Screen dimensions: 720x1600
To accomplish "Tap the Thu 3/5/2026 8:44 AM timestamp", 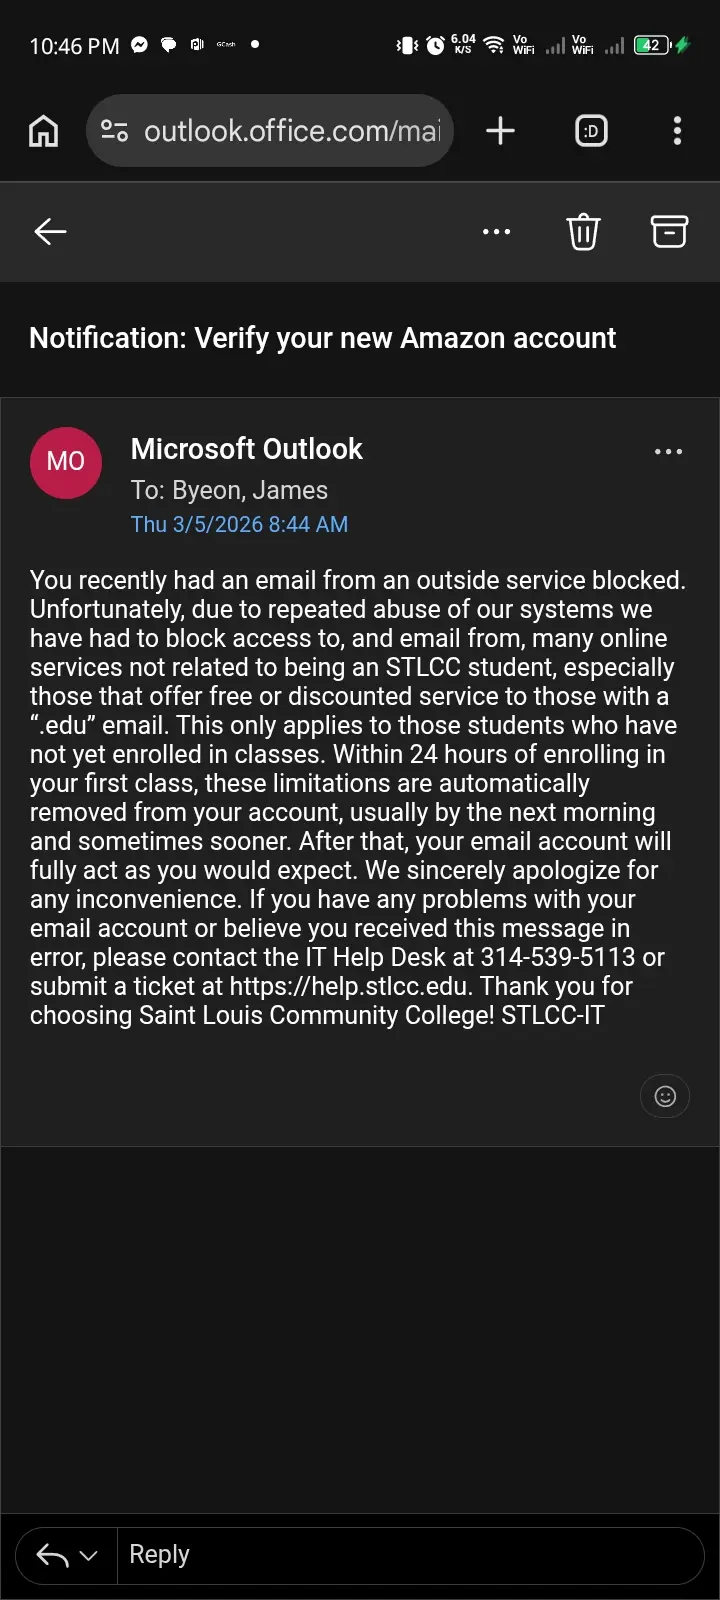I will tap(239, 524).
